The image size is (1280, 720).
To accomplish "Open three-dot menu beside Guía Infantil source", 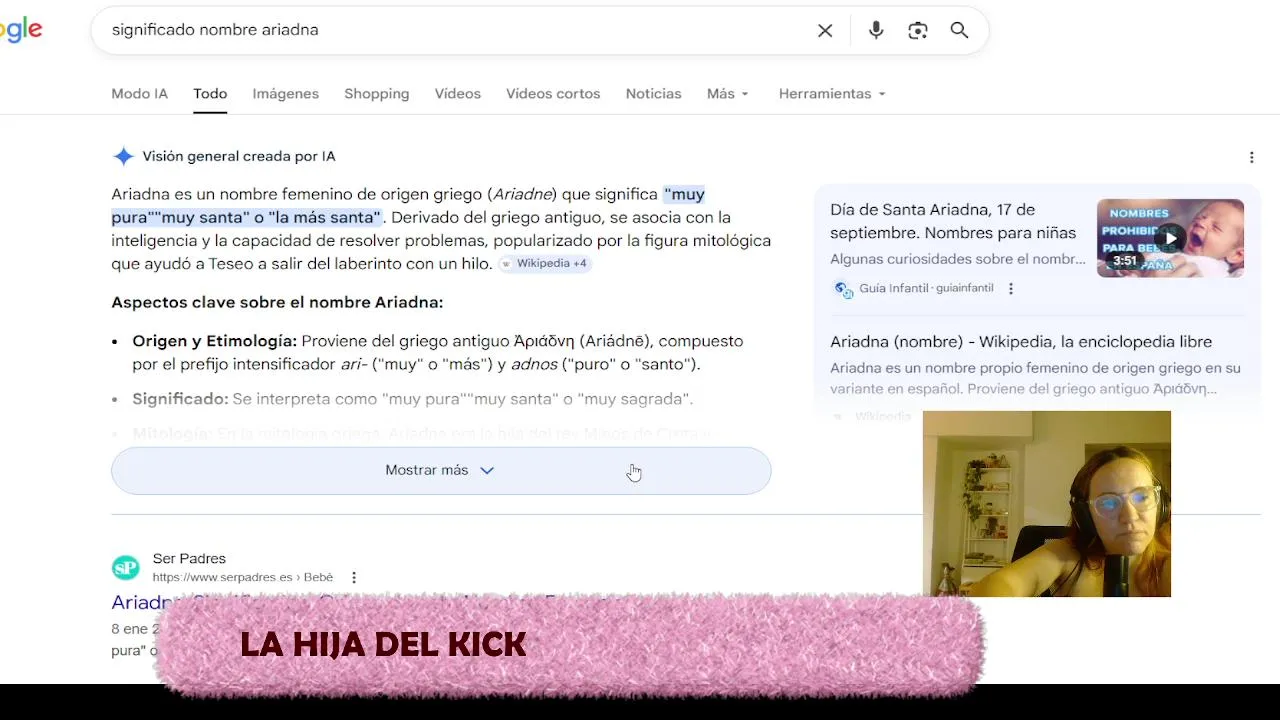I will (x=1010, y=288).
